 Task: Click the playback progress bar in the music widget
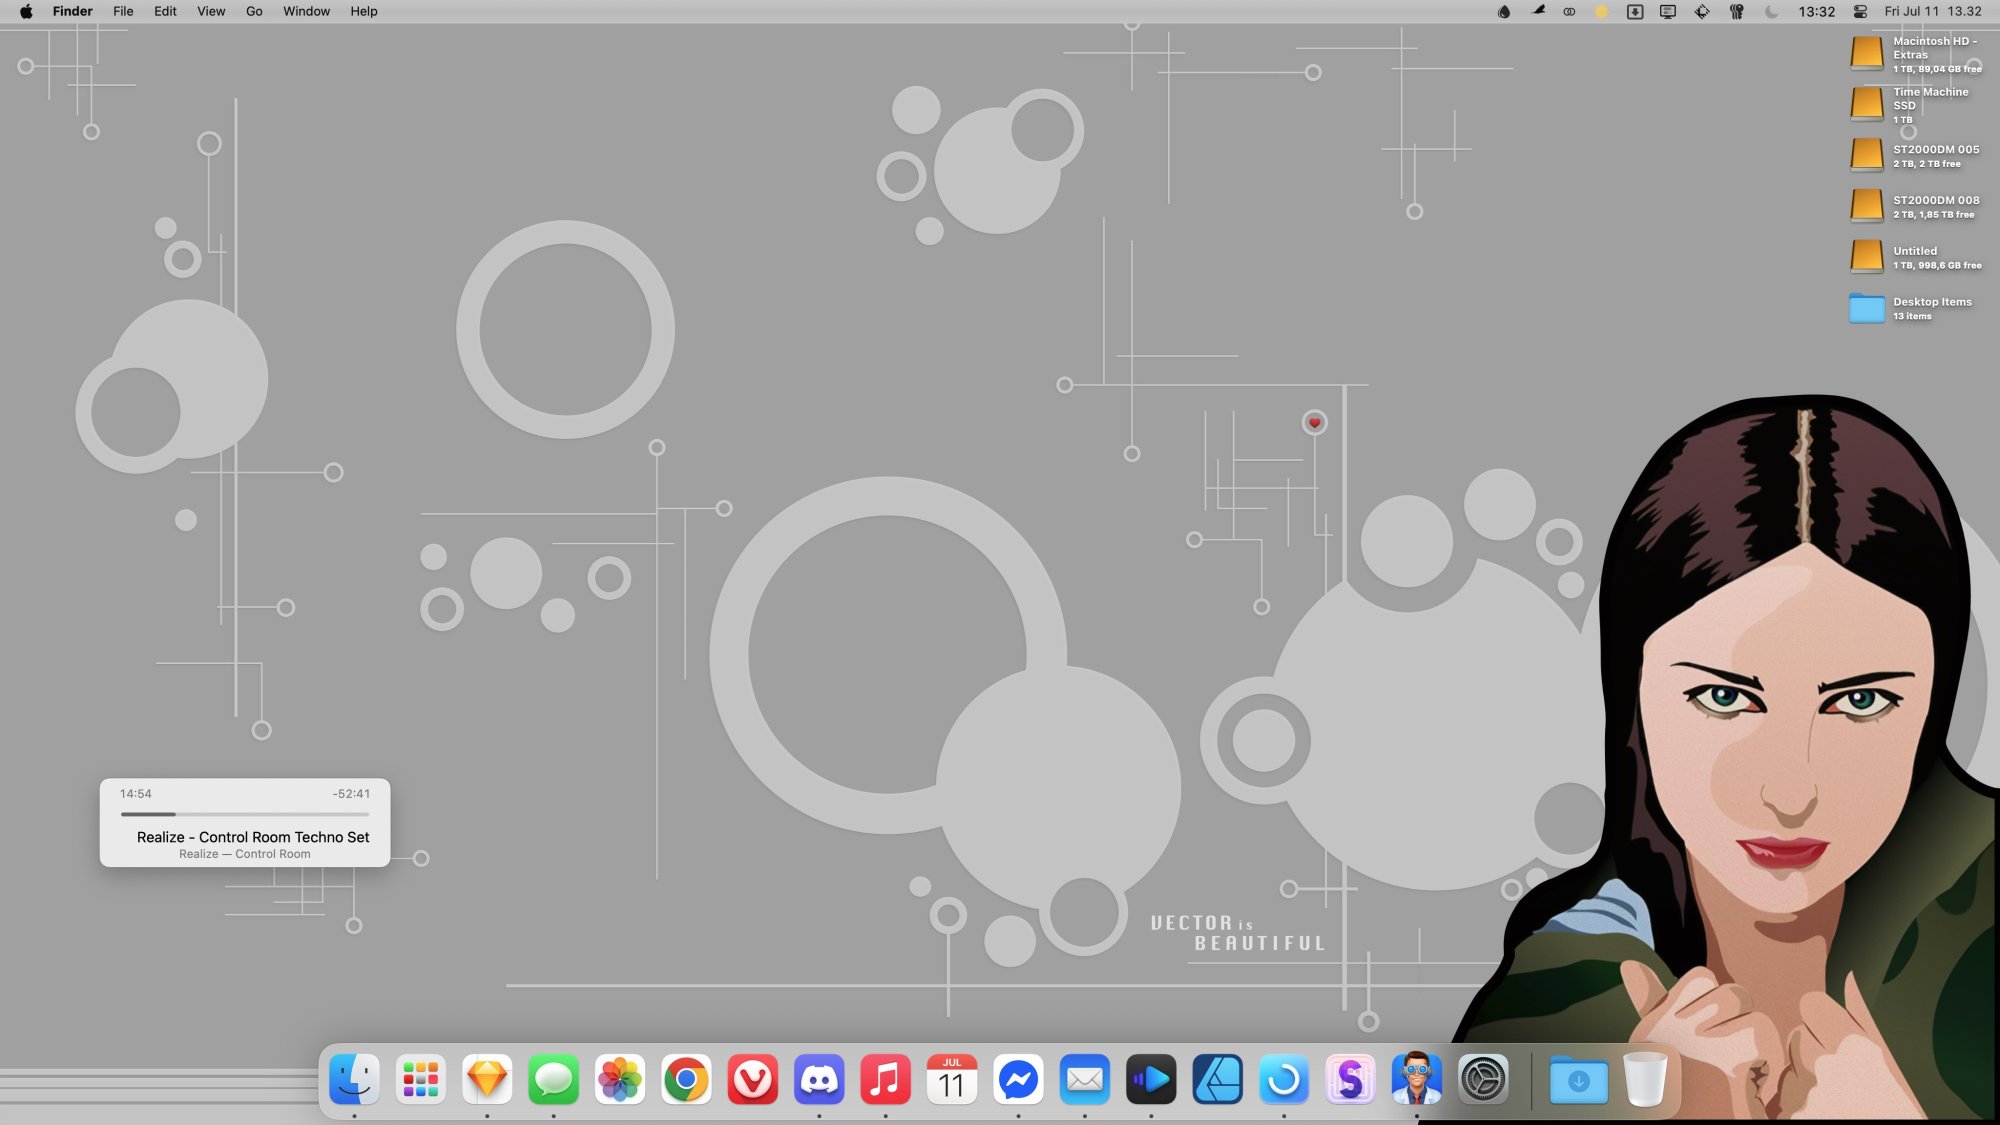click(x=245, y=814)
